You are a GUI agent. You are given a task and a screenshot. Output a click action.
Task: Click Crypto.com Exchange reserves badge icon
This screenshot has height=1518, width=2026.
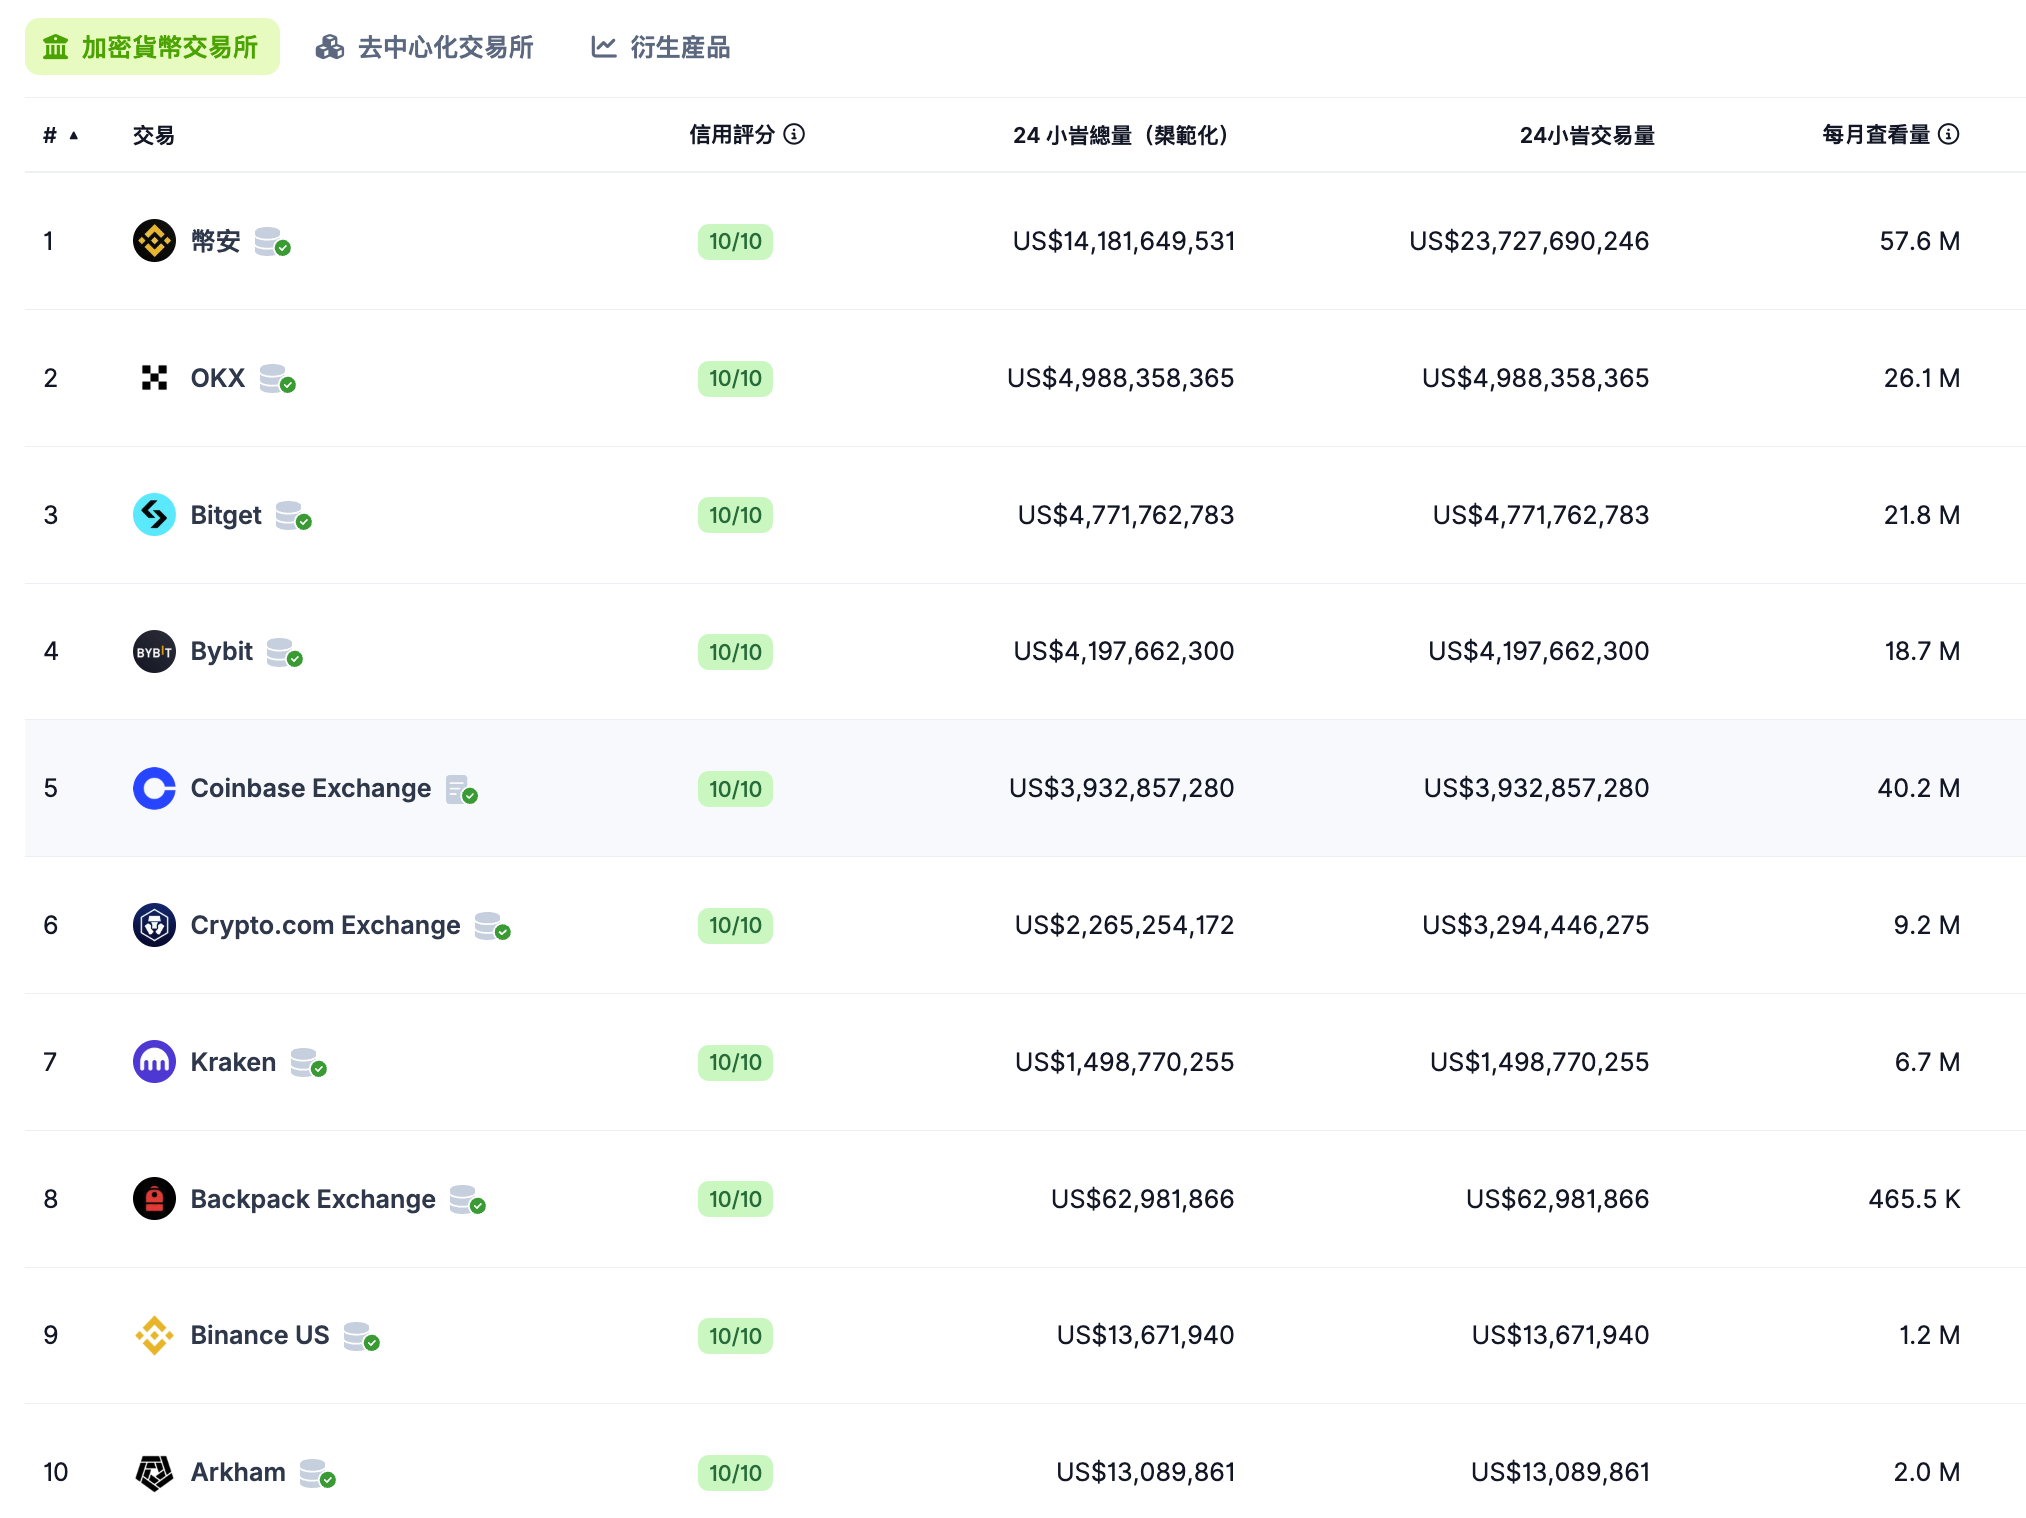[492, 926]
